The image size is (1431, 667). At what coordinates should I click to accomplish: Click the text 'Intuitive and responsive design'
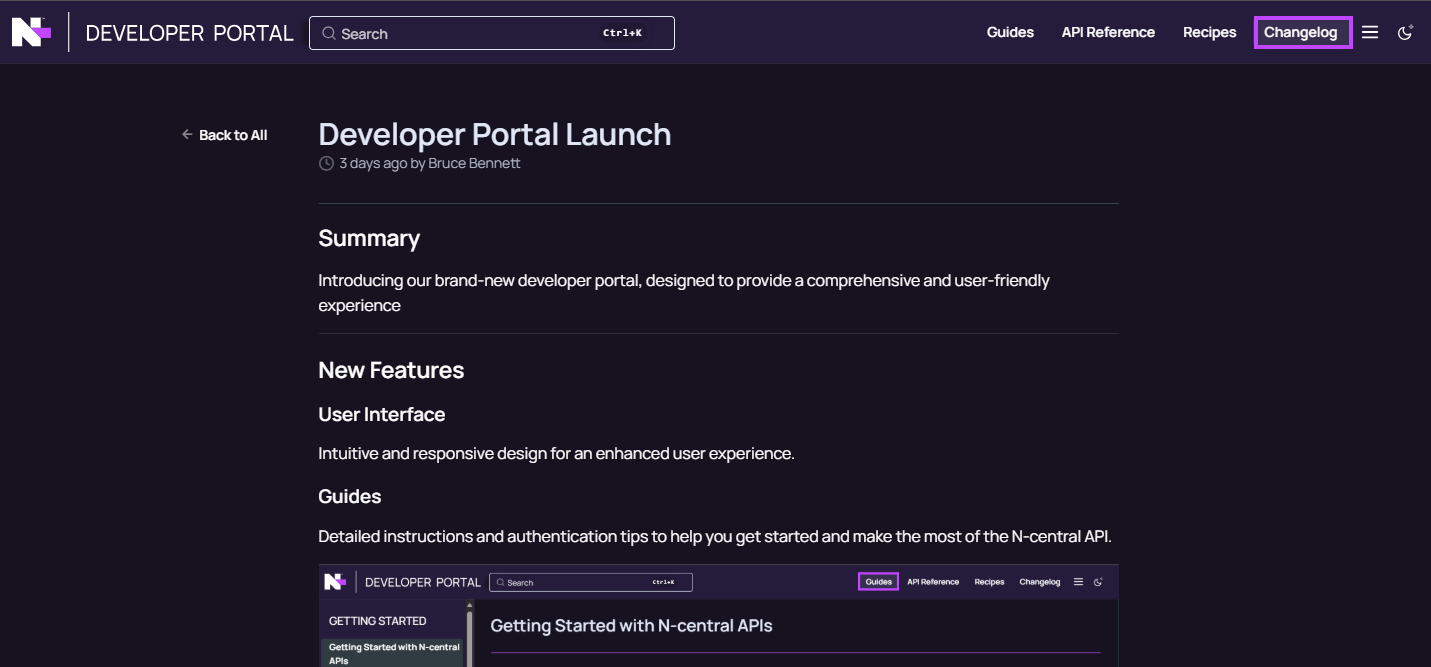click(x=432, y=453)
